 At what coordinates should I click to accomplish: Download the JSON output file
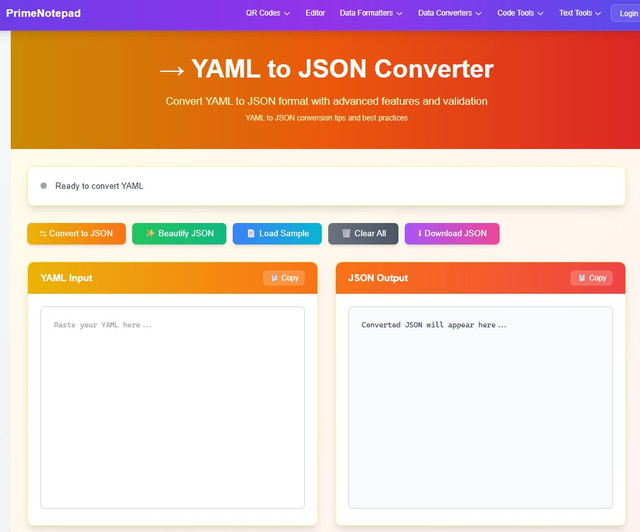click(452, 234)
